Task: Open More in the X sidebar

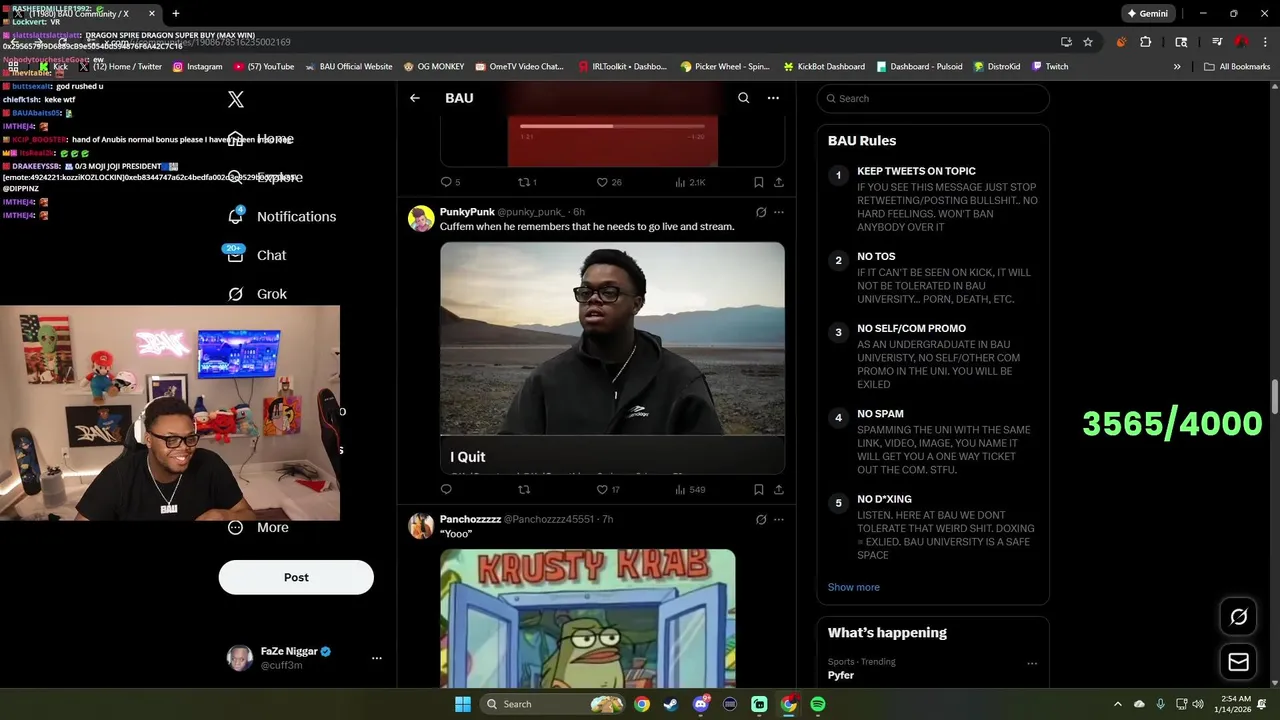Action: (258, 527)
